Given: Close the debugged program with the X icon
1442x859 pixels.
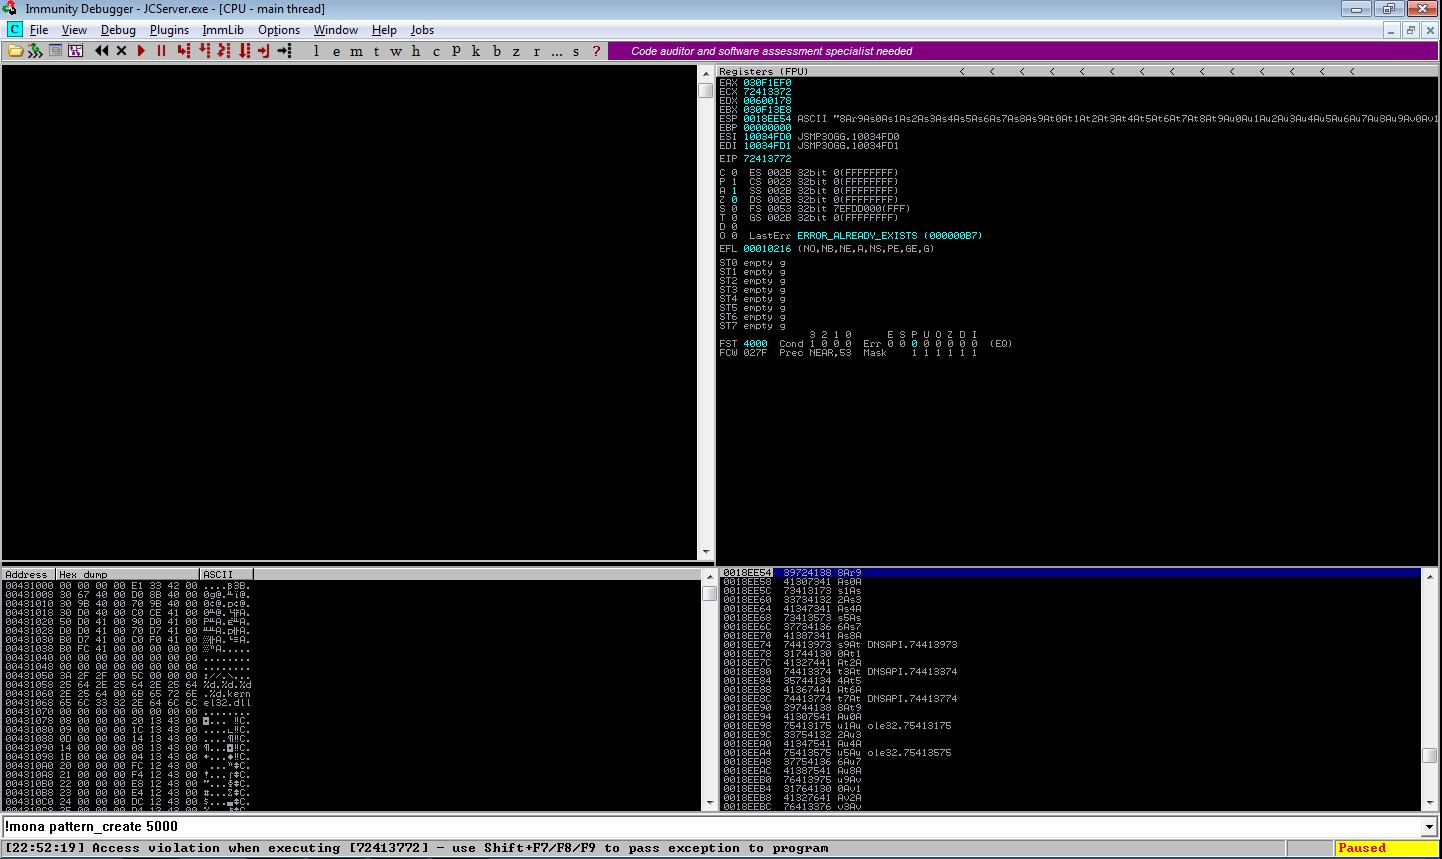Looking at the screenshot, I should click(121, 51).
